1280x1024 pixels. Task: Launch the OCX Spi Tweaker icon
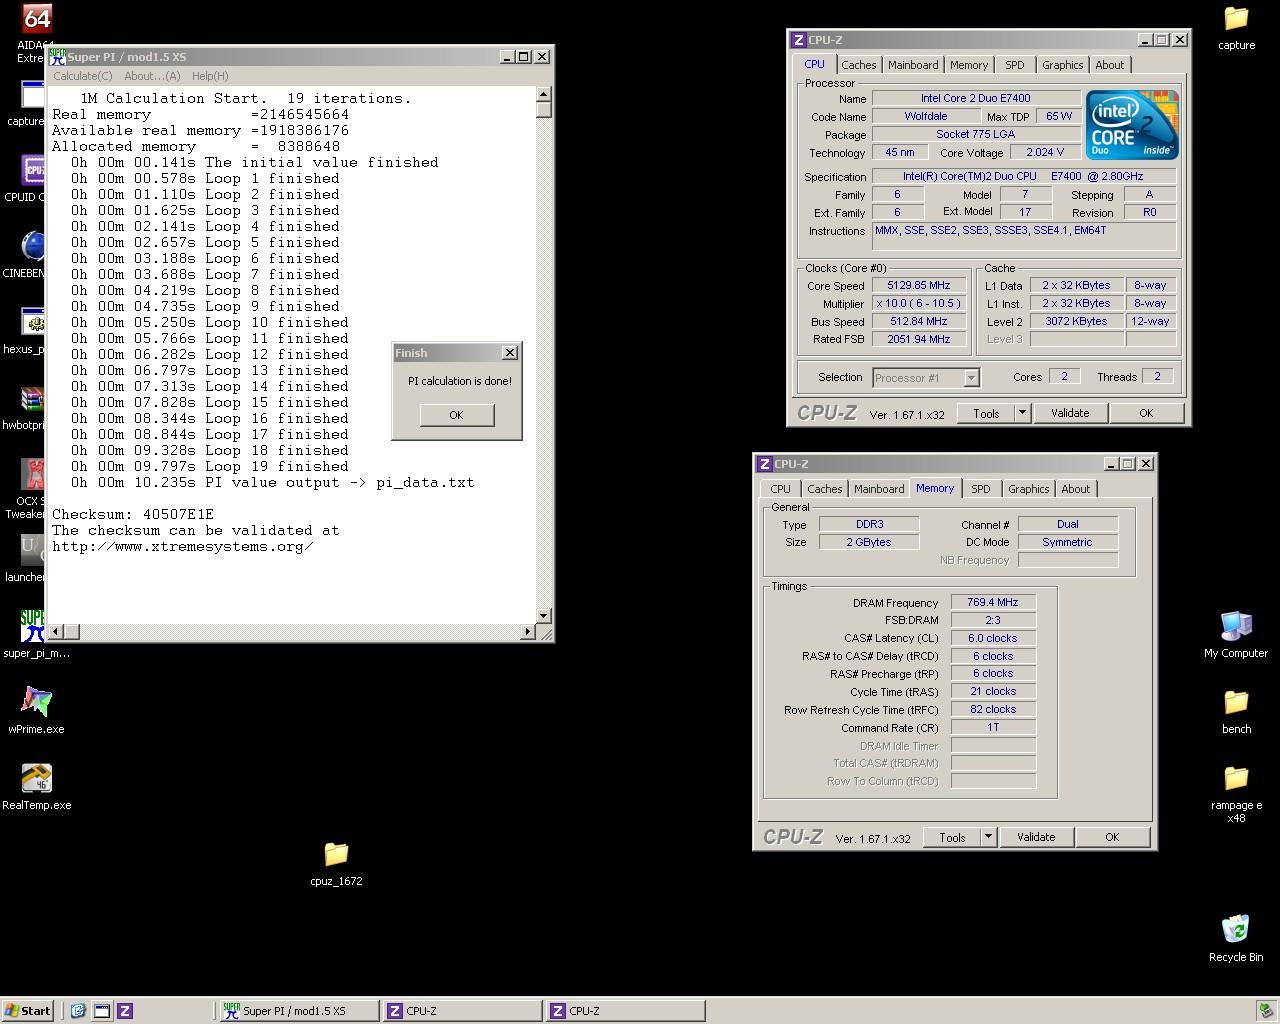point(34,474)
